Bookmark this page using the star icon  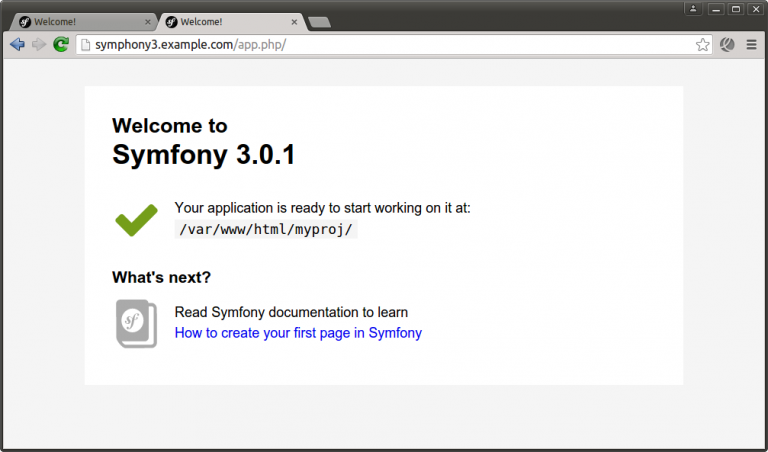pos(703,44)
